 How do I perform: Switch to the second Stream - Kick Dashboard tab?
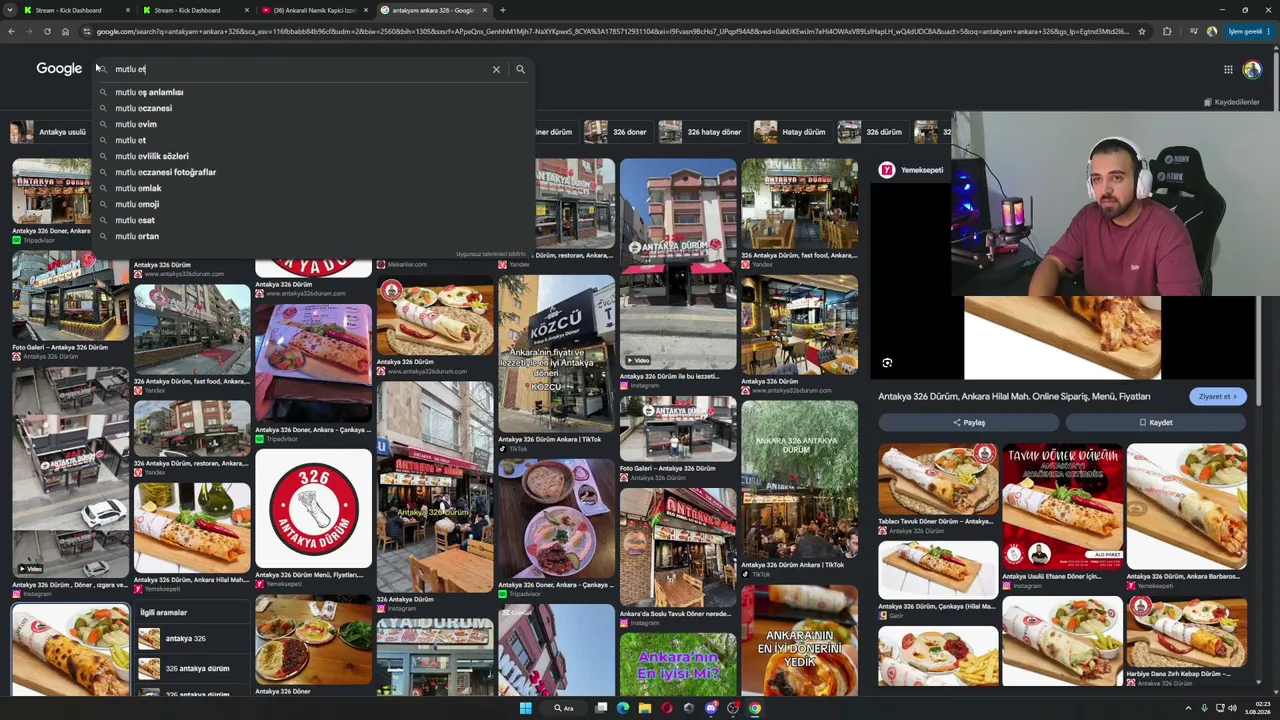pyautogui.click(x=196, y=10)
